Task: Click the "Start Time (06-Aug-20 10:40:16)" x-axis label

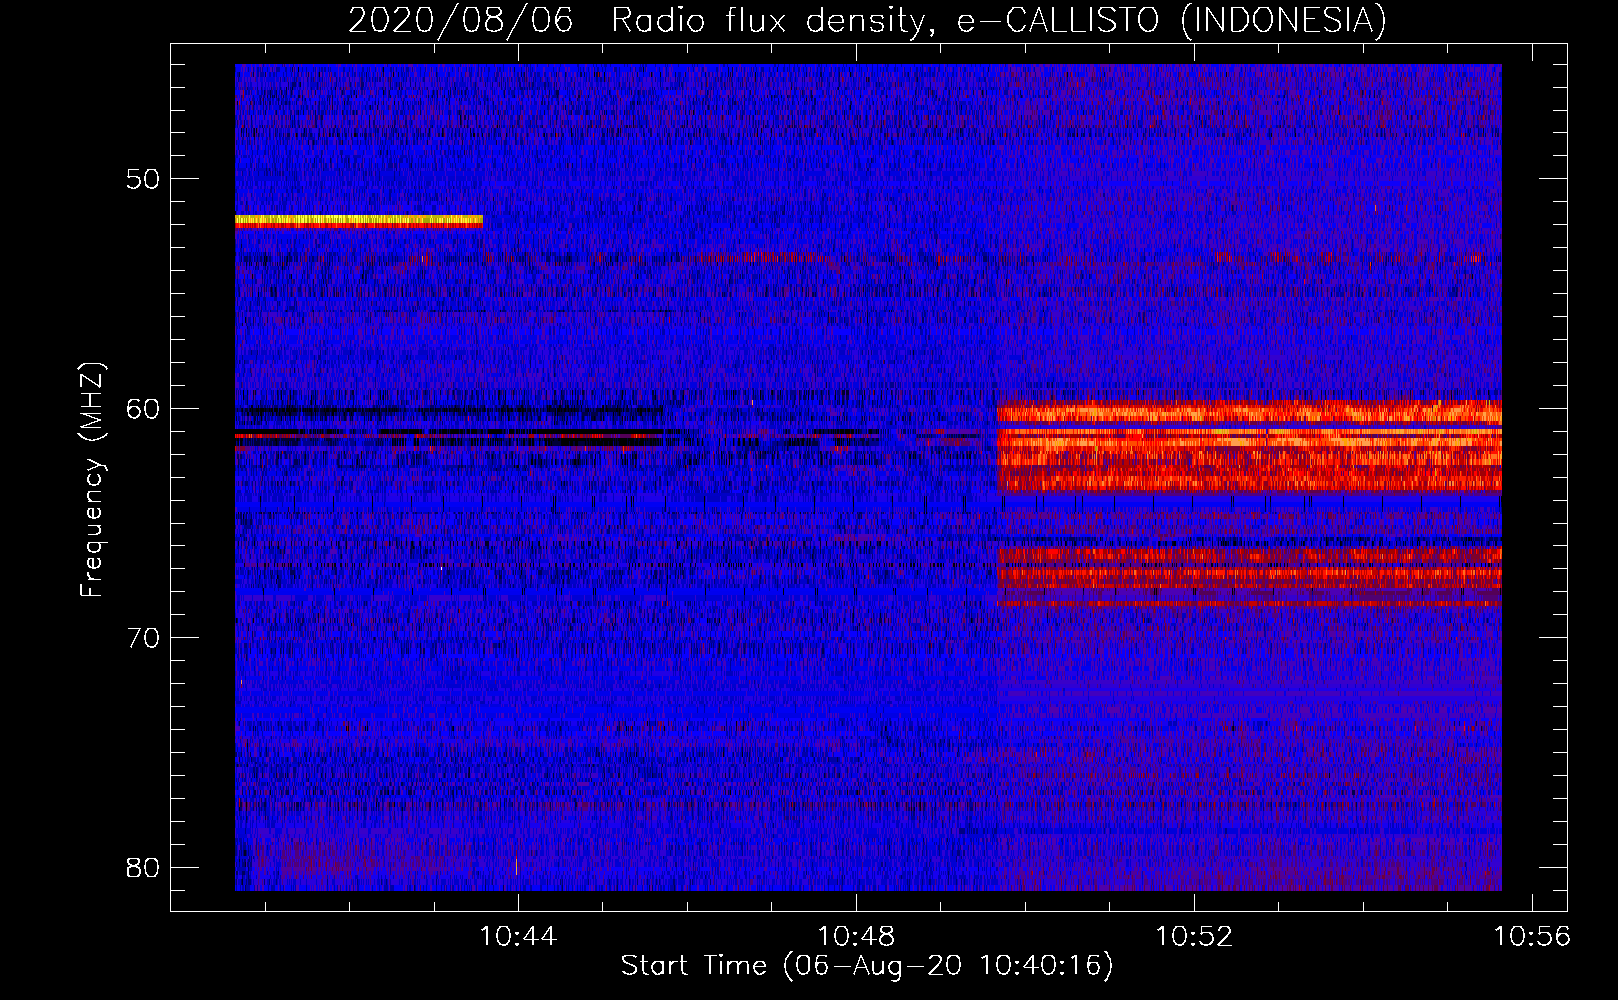Action: [x=867, y=966]
